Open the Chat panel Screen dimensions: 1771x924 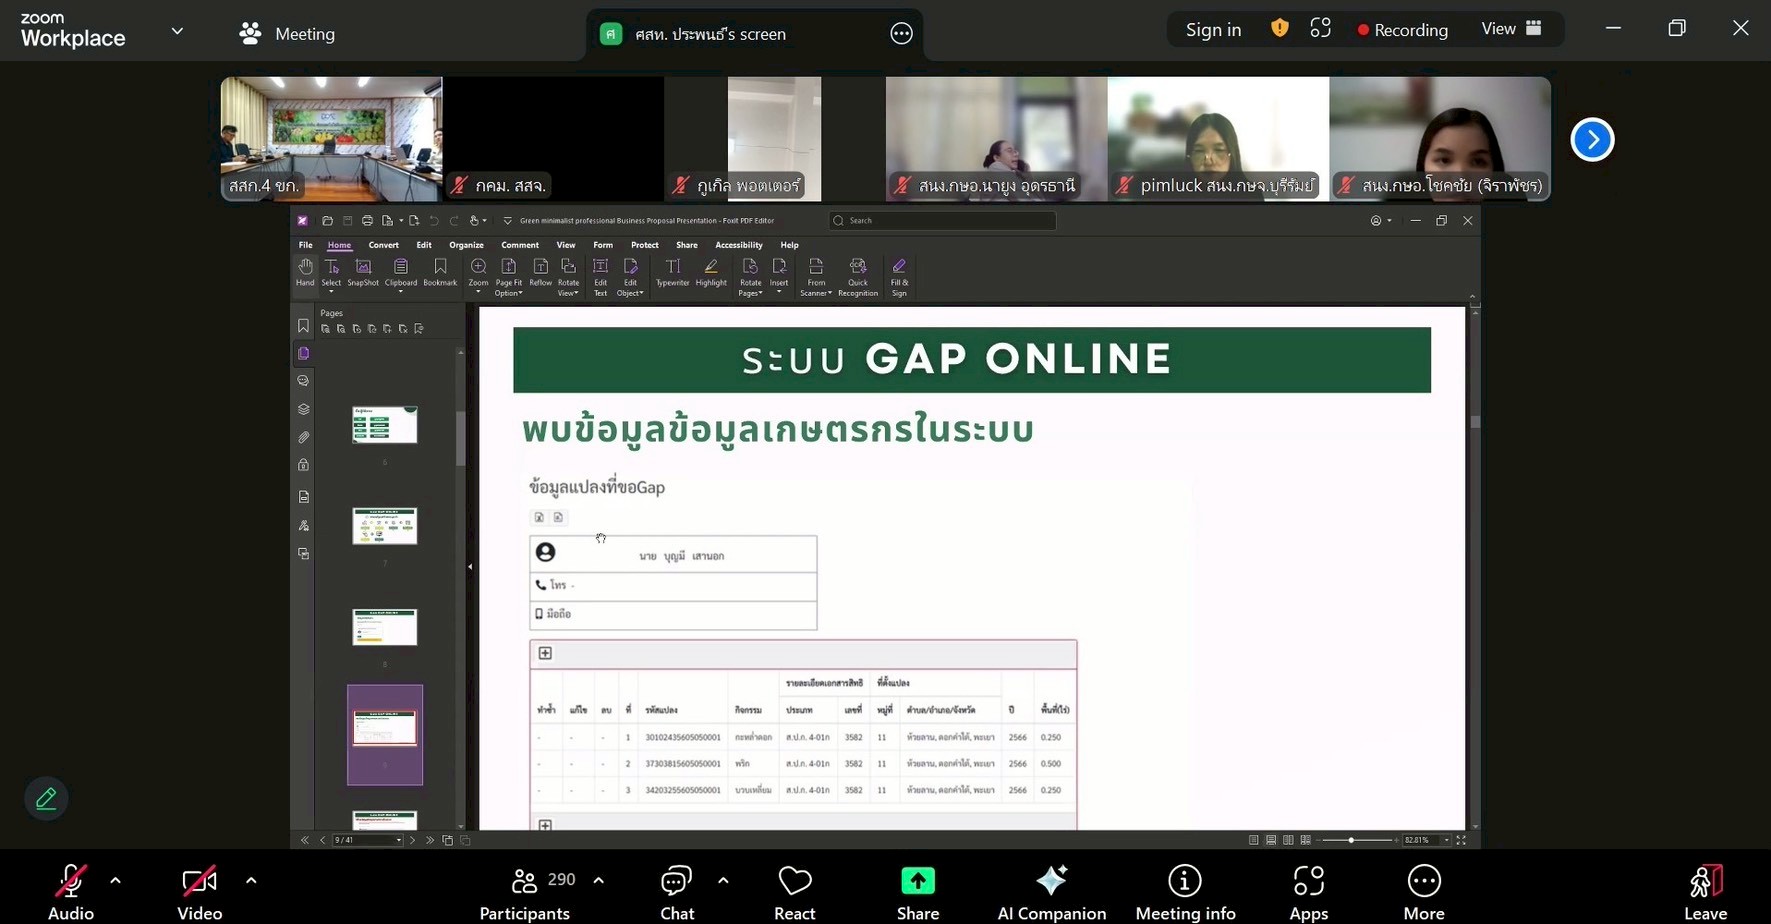click(x=677, y=891)
